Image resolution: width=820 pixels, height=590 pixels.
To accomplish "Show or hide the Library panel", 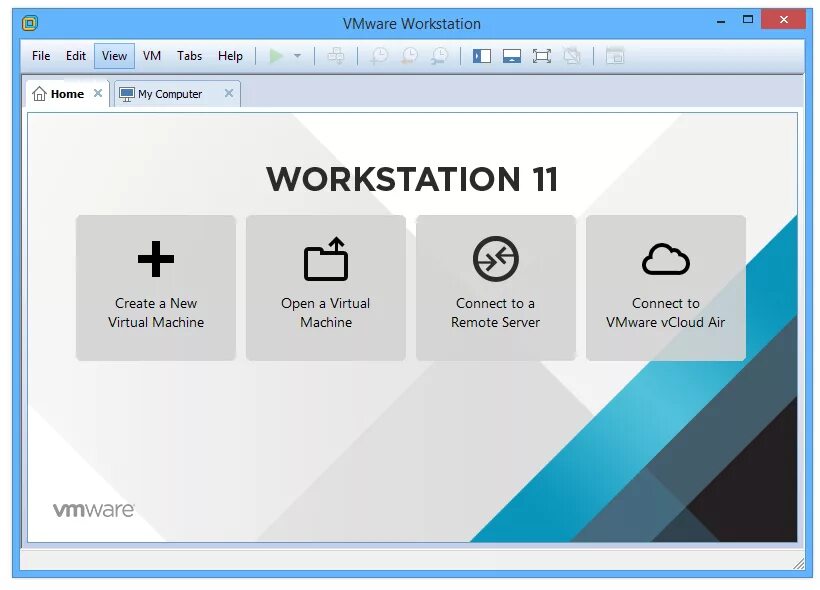I will tap(482, 56).
